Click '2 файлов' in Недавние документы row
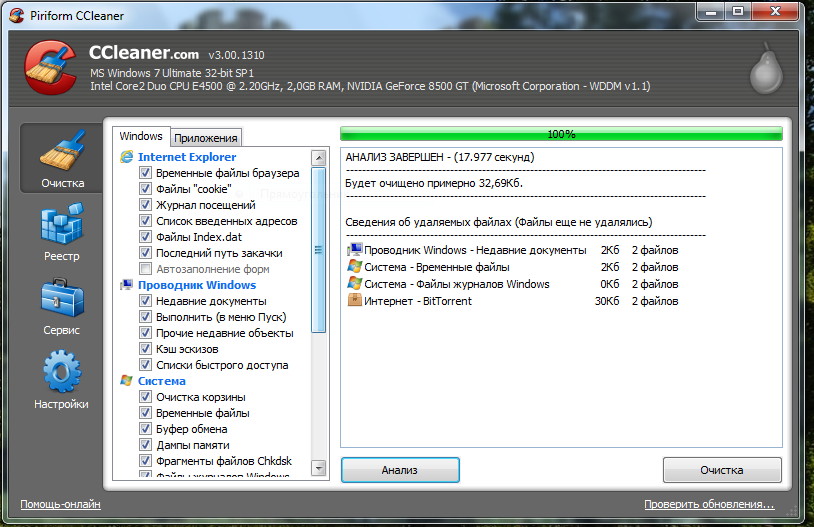The width and height of the screenshot is (814, 527). pos(655,250)
